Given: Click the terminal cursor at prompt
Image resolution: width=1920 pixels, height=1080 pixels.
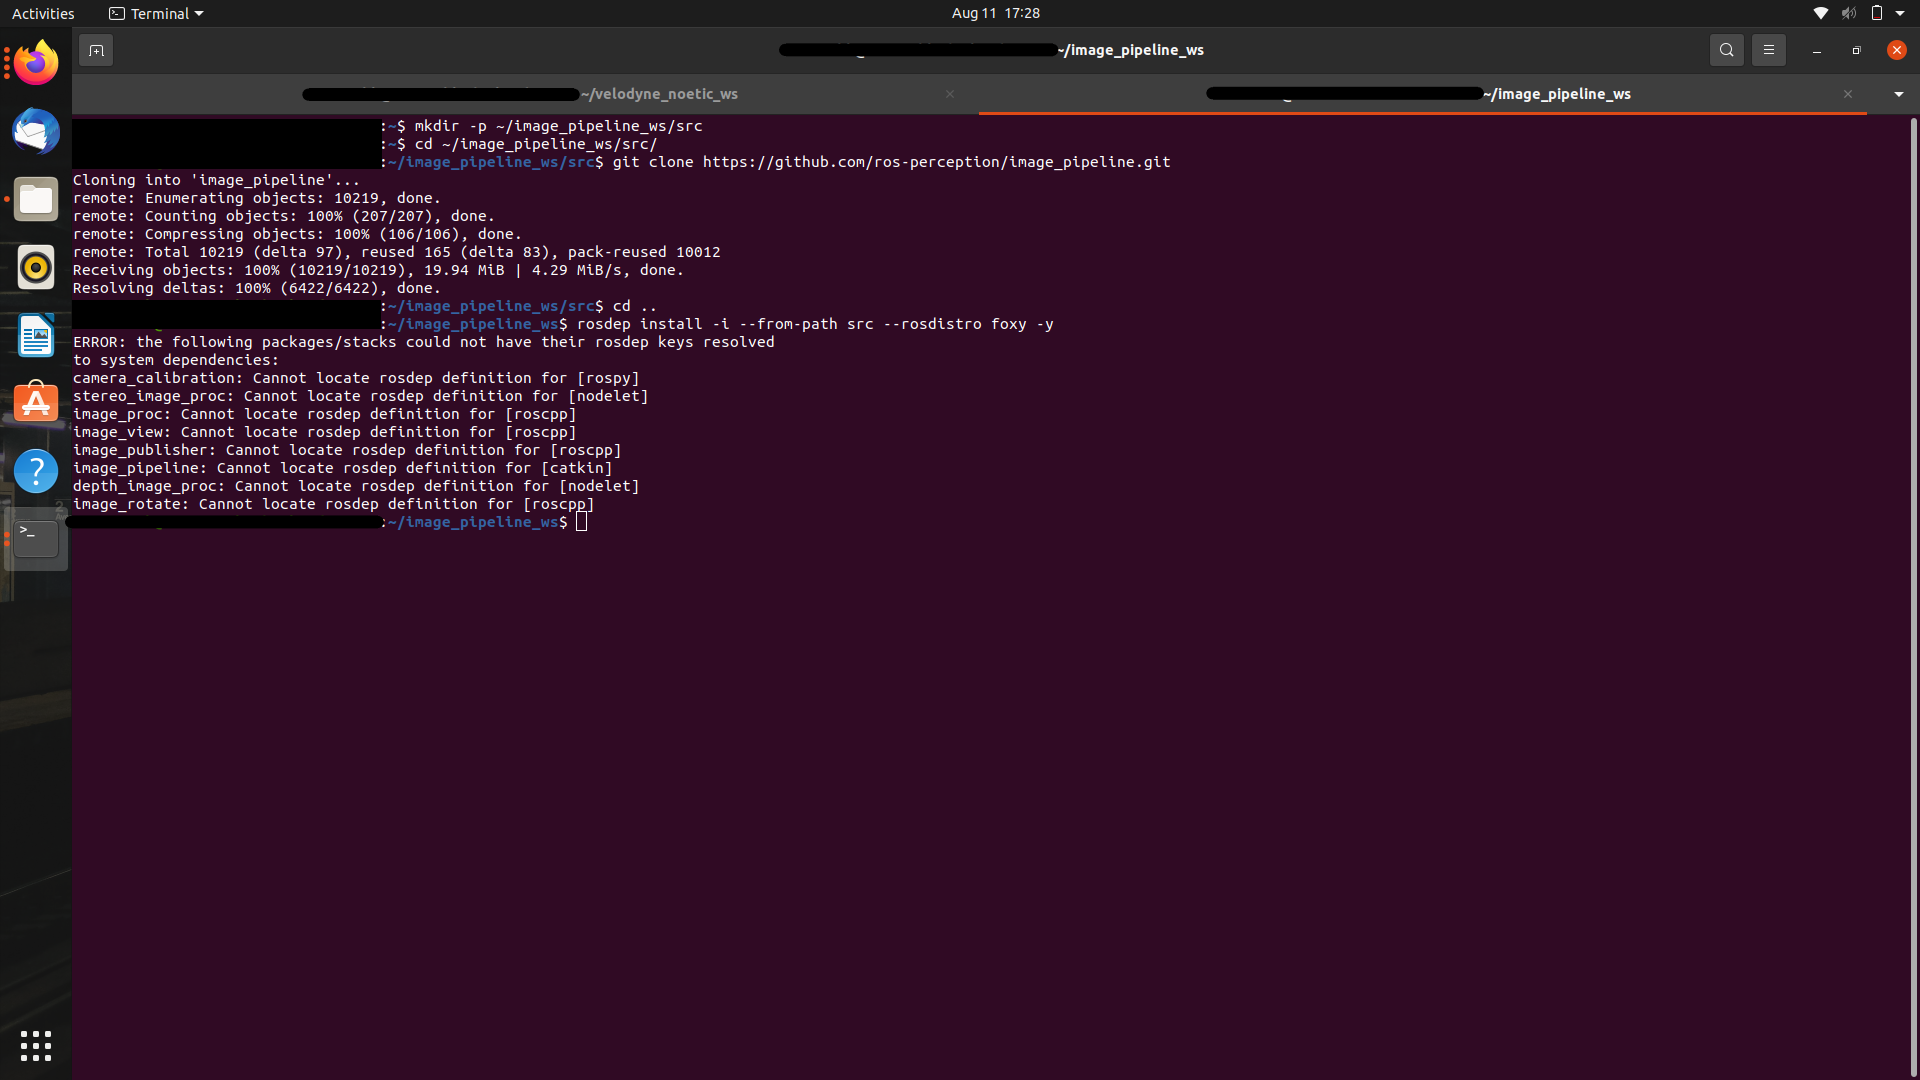Looking at the screenshot, I should tap(582, 522).
